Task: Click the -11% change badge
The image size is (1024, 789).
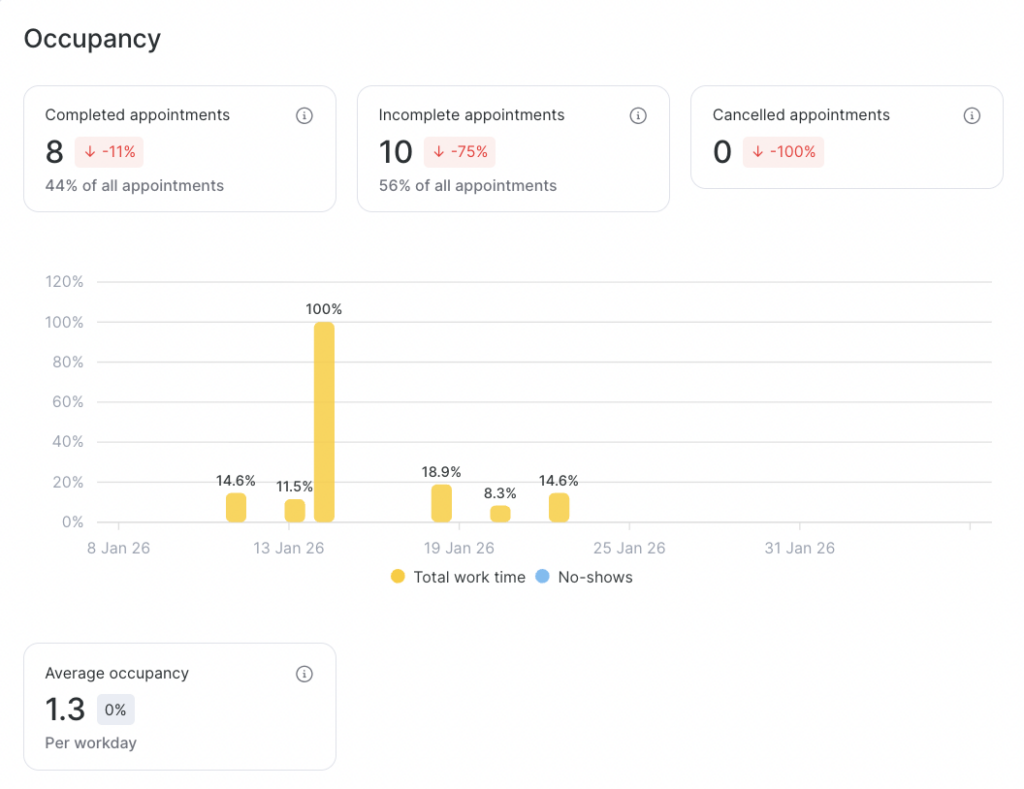Action: coord(110,152)
